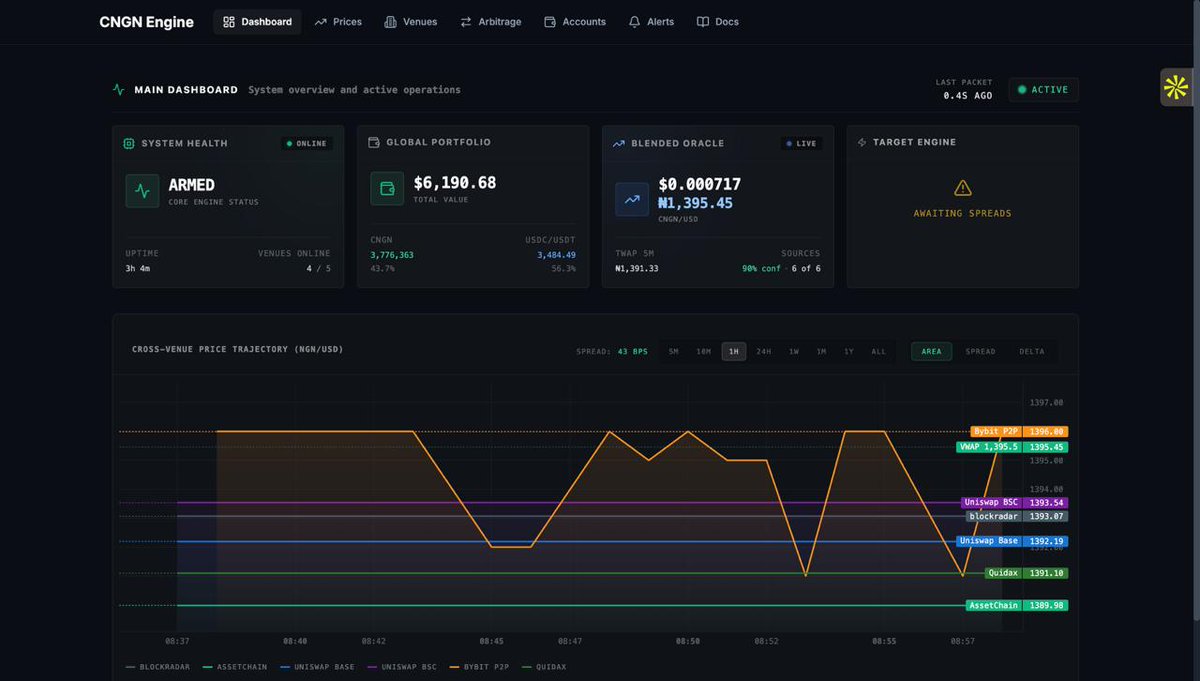Set chart range to 1Y

(x=849, y=352)
